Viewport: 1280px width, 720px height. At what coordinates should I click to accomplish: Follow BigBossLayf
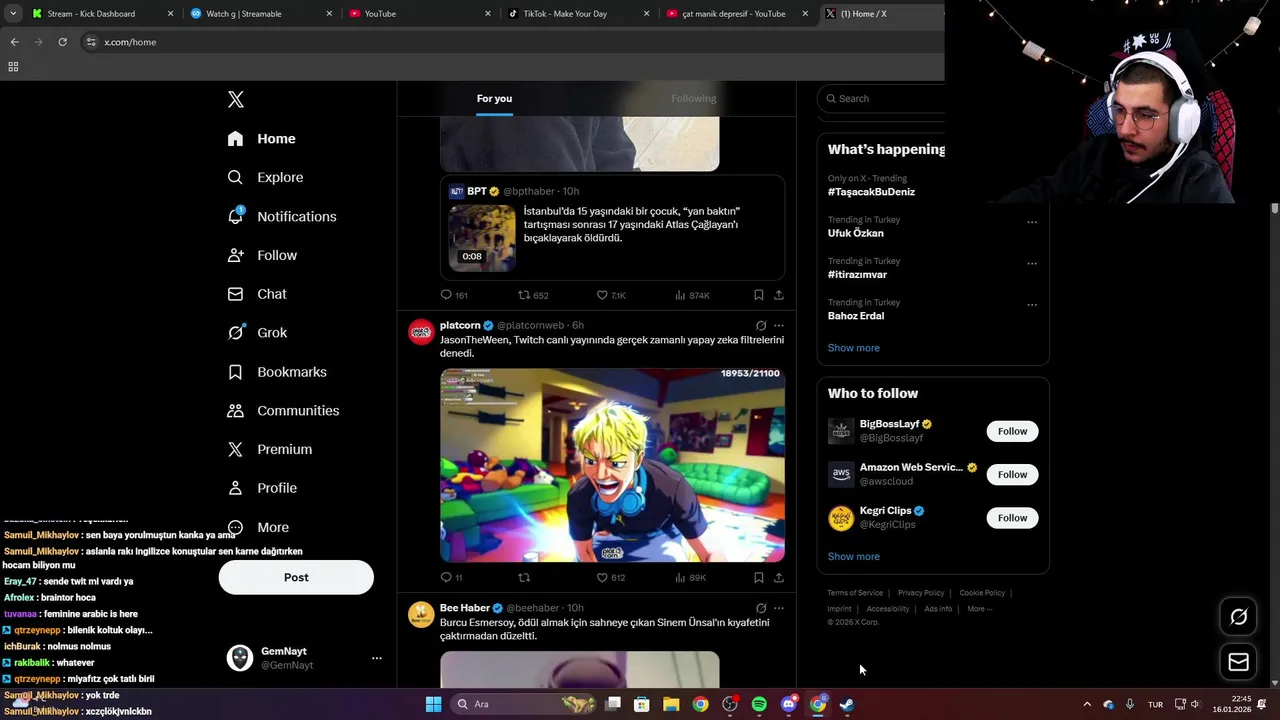pyautogui.click(x=1012, y=431)
